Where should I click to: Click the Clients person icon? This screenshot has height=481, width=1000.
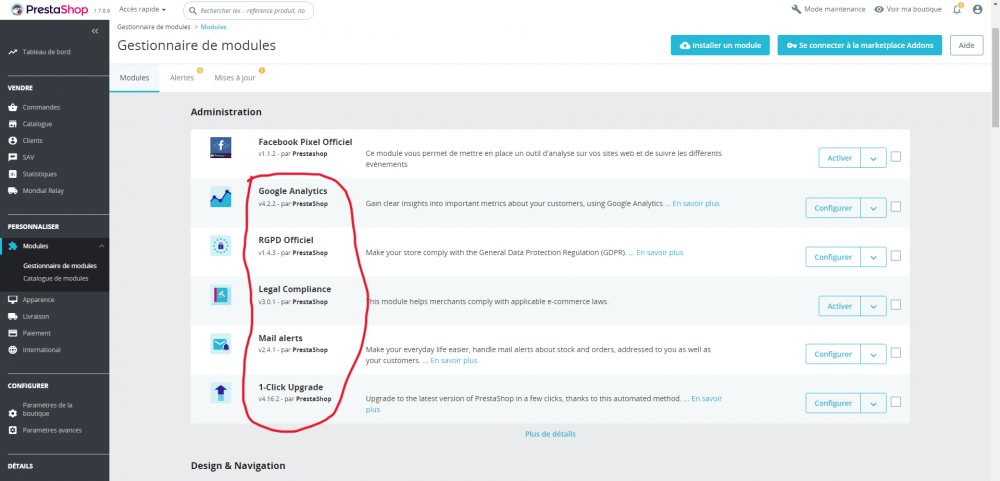[x=13, y=140]
